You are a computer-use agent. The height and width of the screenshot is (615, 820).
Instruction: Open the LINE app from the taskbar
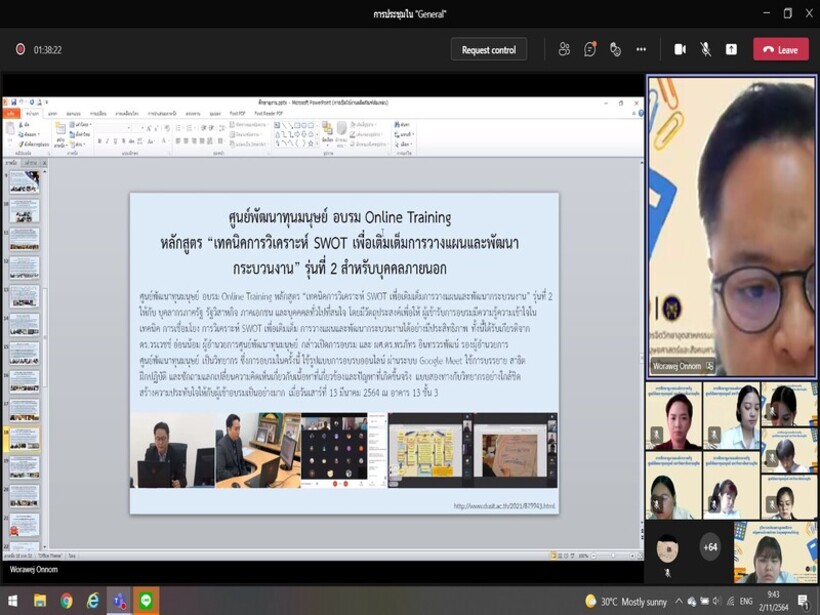tap(146, 600)
